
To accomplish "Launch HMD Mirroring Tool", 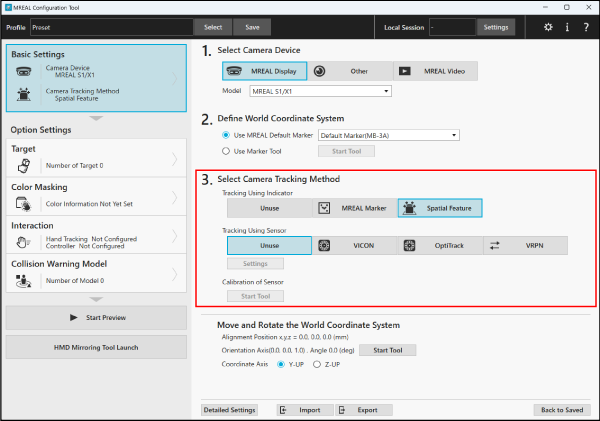I will click(x=96, y=348).
